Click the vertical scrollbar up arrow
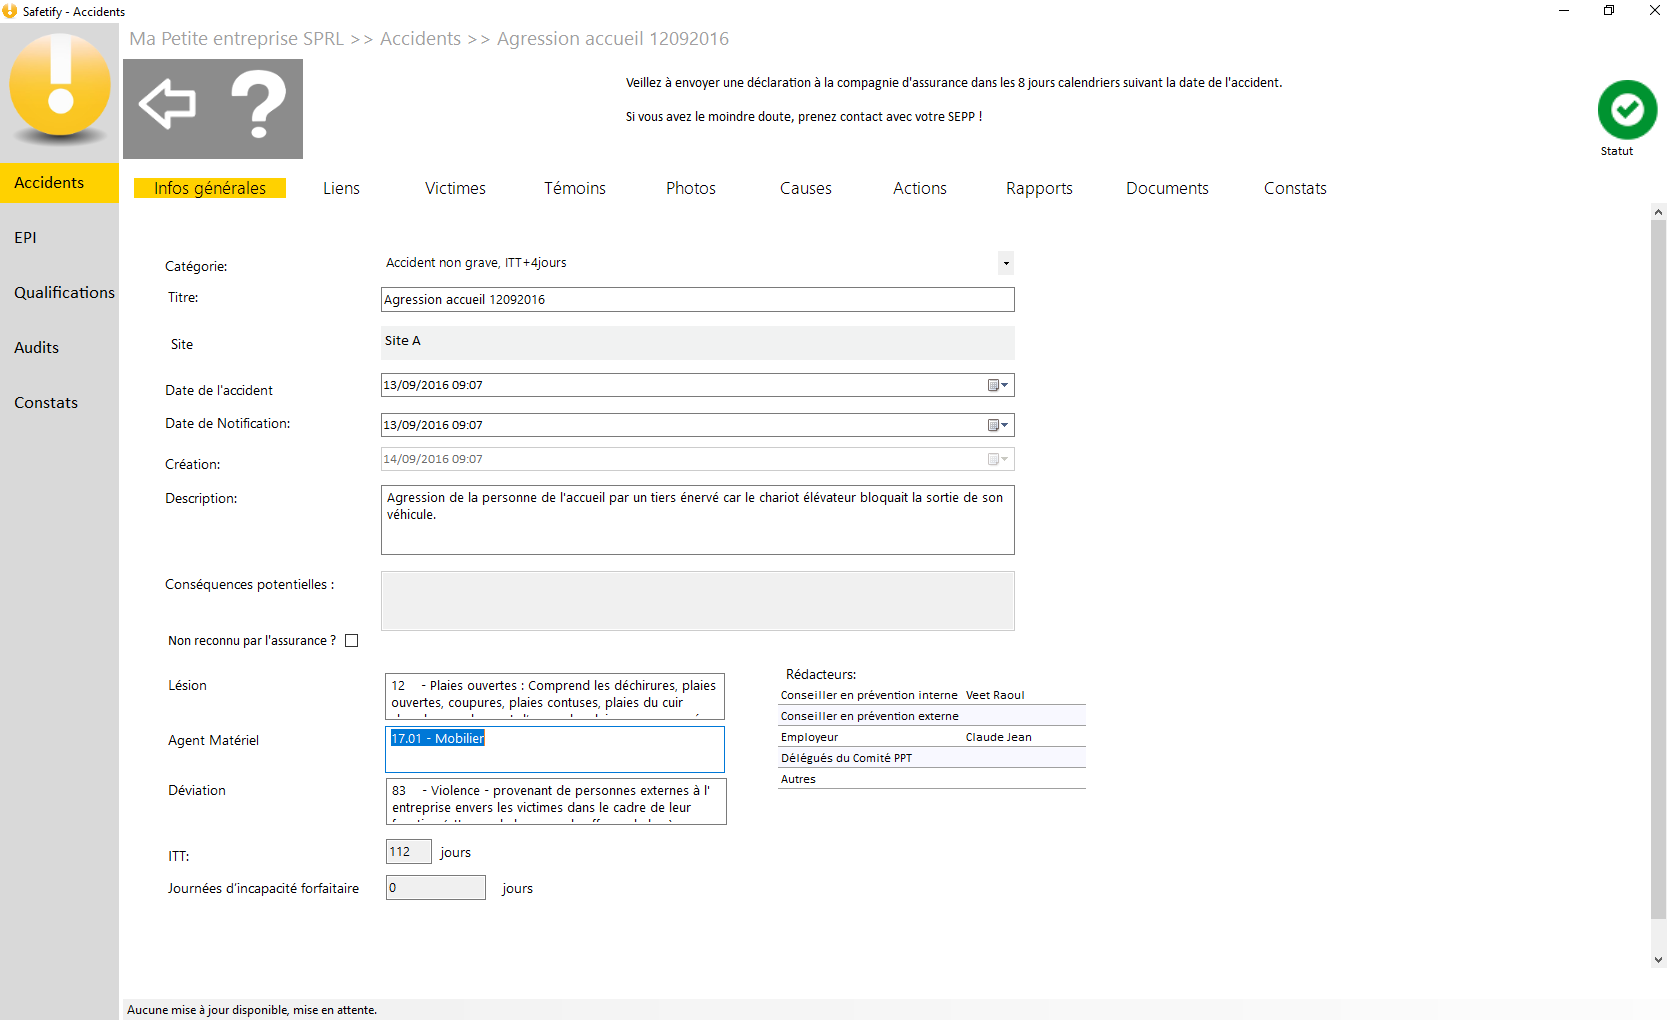Screen dimensions: 1680x1020 coord(1659,212)
